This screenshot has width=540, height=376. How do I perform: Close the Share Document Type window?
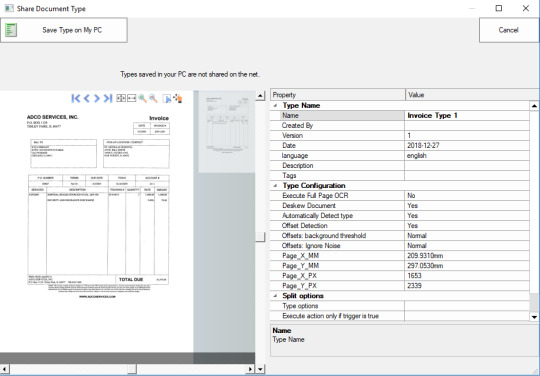pyautogui.click(x=526, y=8)
